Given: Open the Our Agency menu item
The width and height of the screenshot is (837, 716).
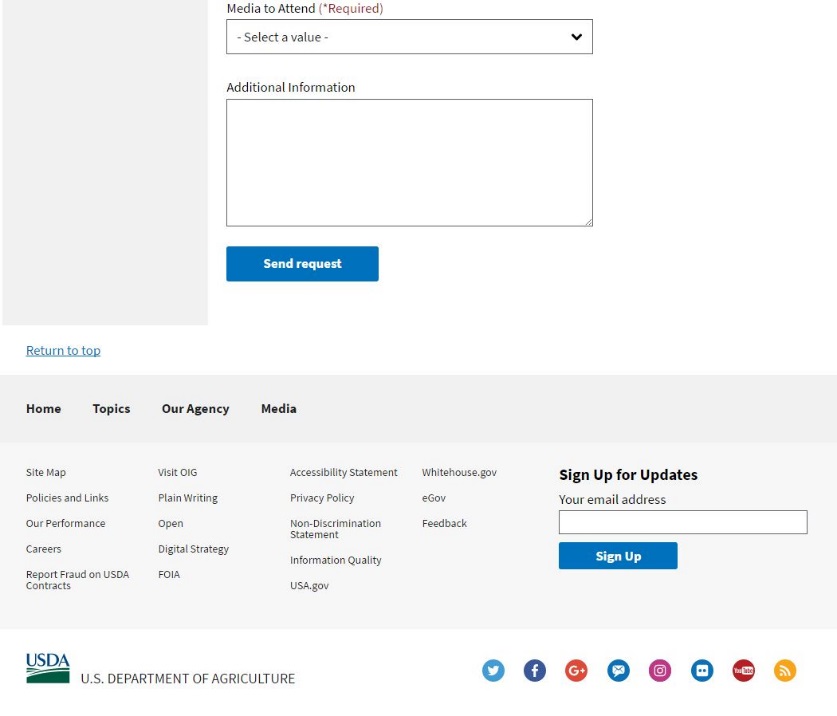Looking at the screenshot, I should click(x=195, y=409).
